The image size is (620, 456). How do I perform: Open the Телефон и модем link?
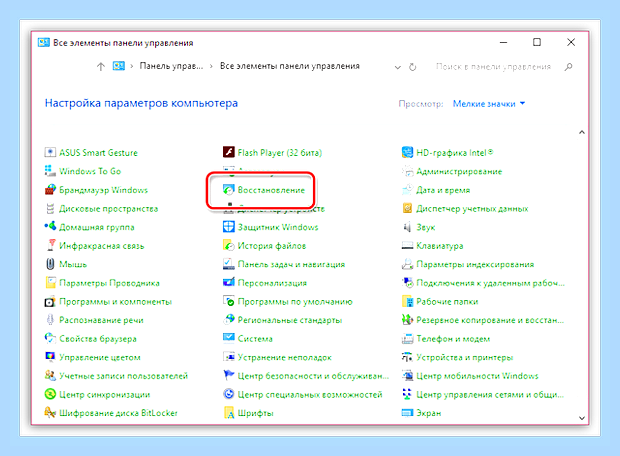[x=453, y=339]
